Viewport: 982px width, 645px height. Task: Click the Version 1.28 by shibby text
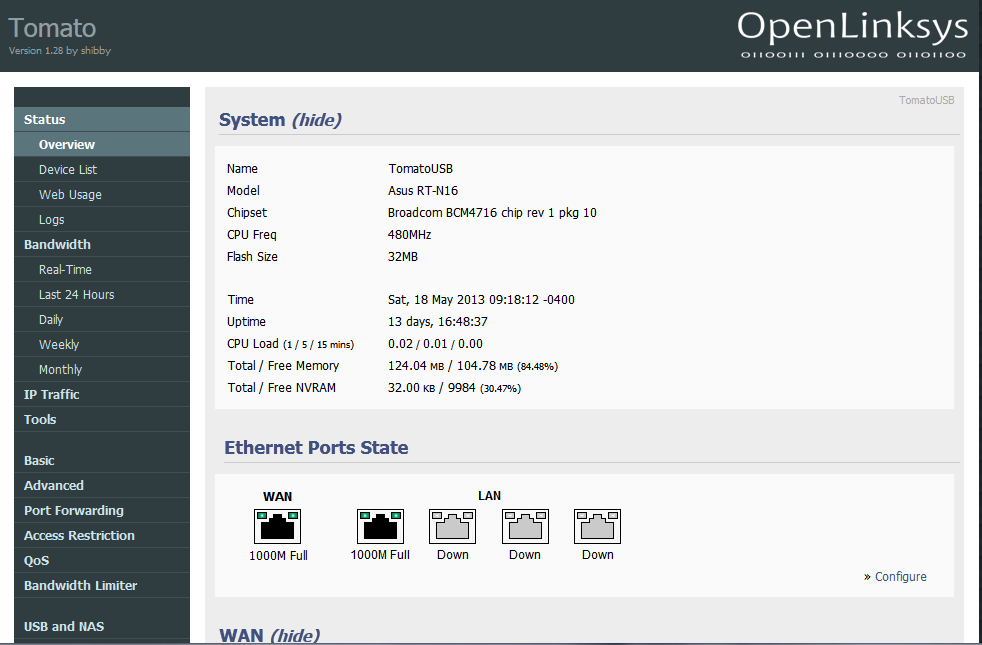59,51
